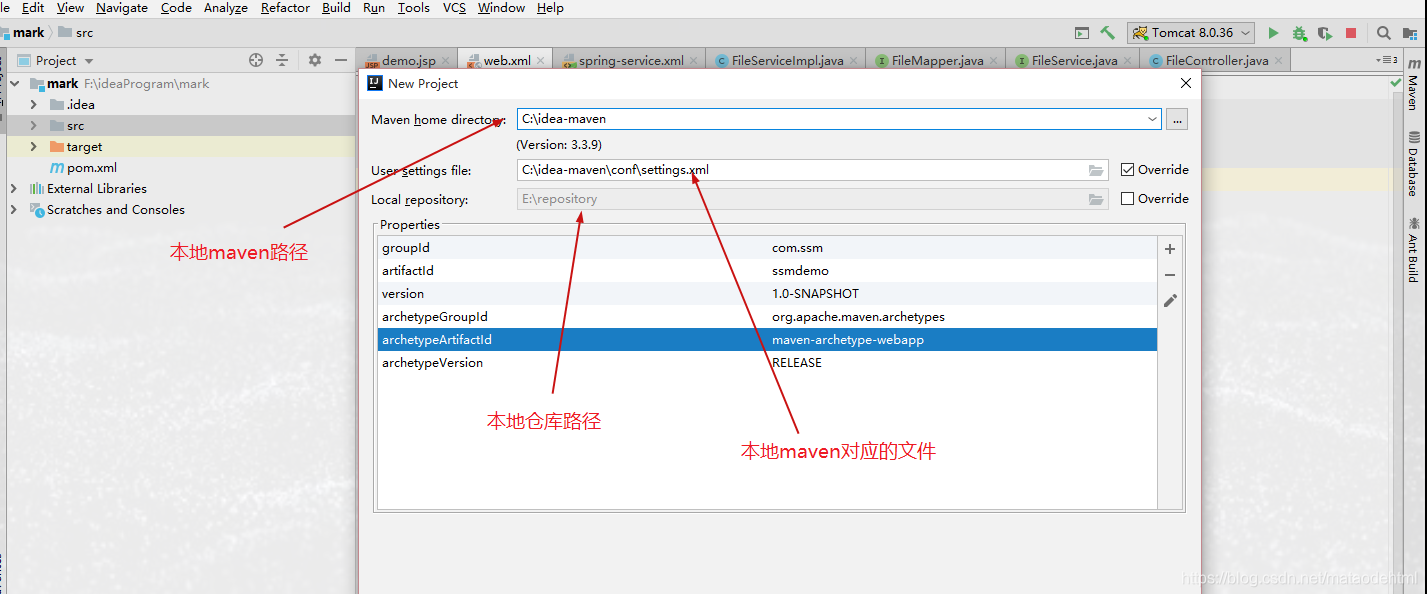The height and width of the screenshot is (597, 1427).
Task: Select the archetypeGroupId property row
Action: [767, 317]
